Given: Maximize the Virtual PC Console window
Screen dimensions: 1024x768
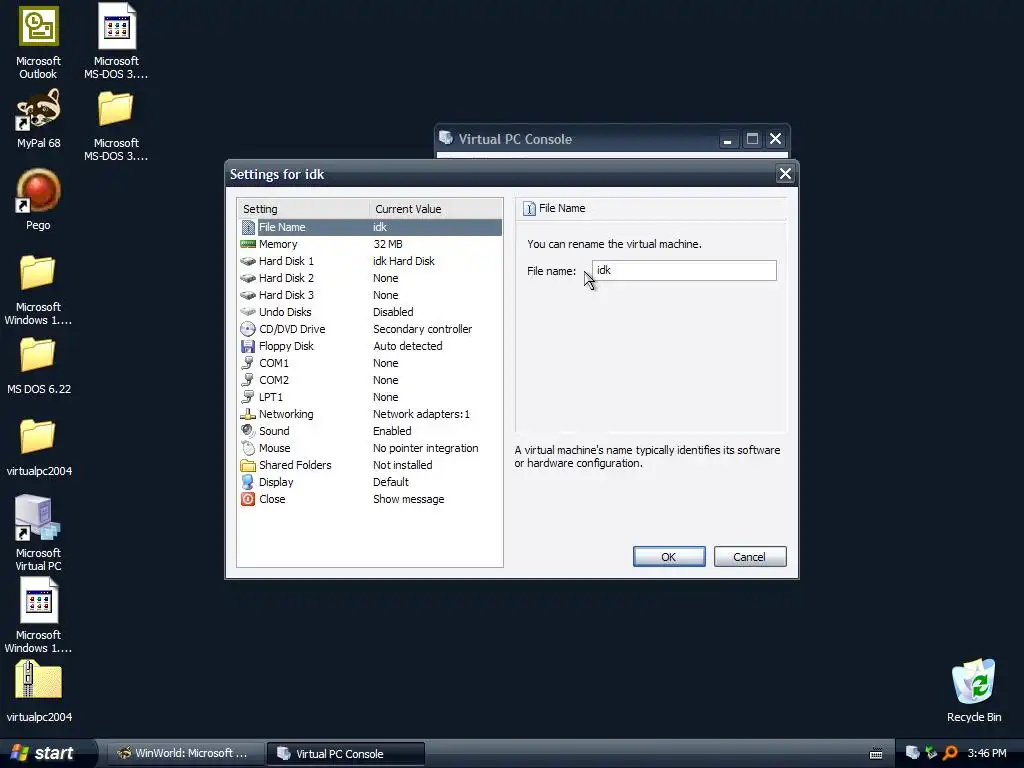Looking at the screenshot, I should click(752, 139).
